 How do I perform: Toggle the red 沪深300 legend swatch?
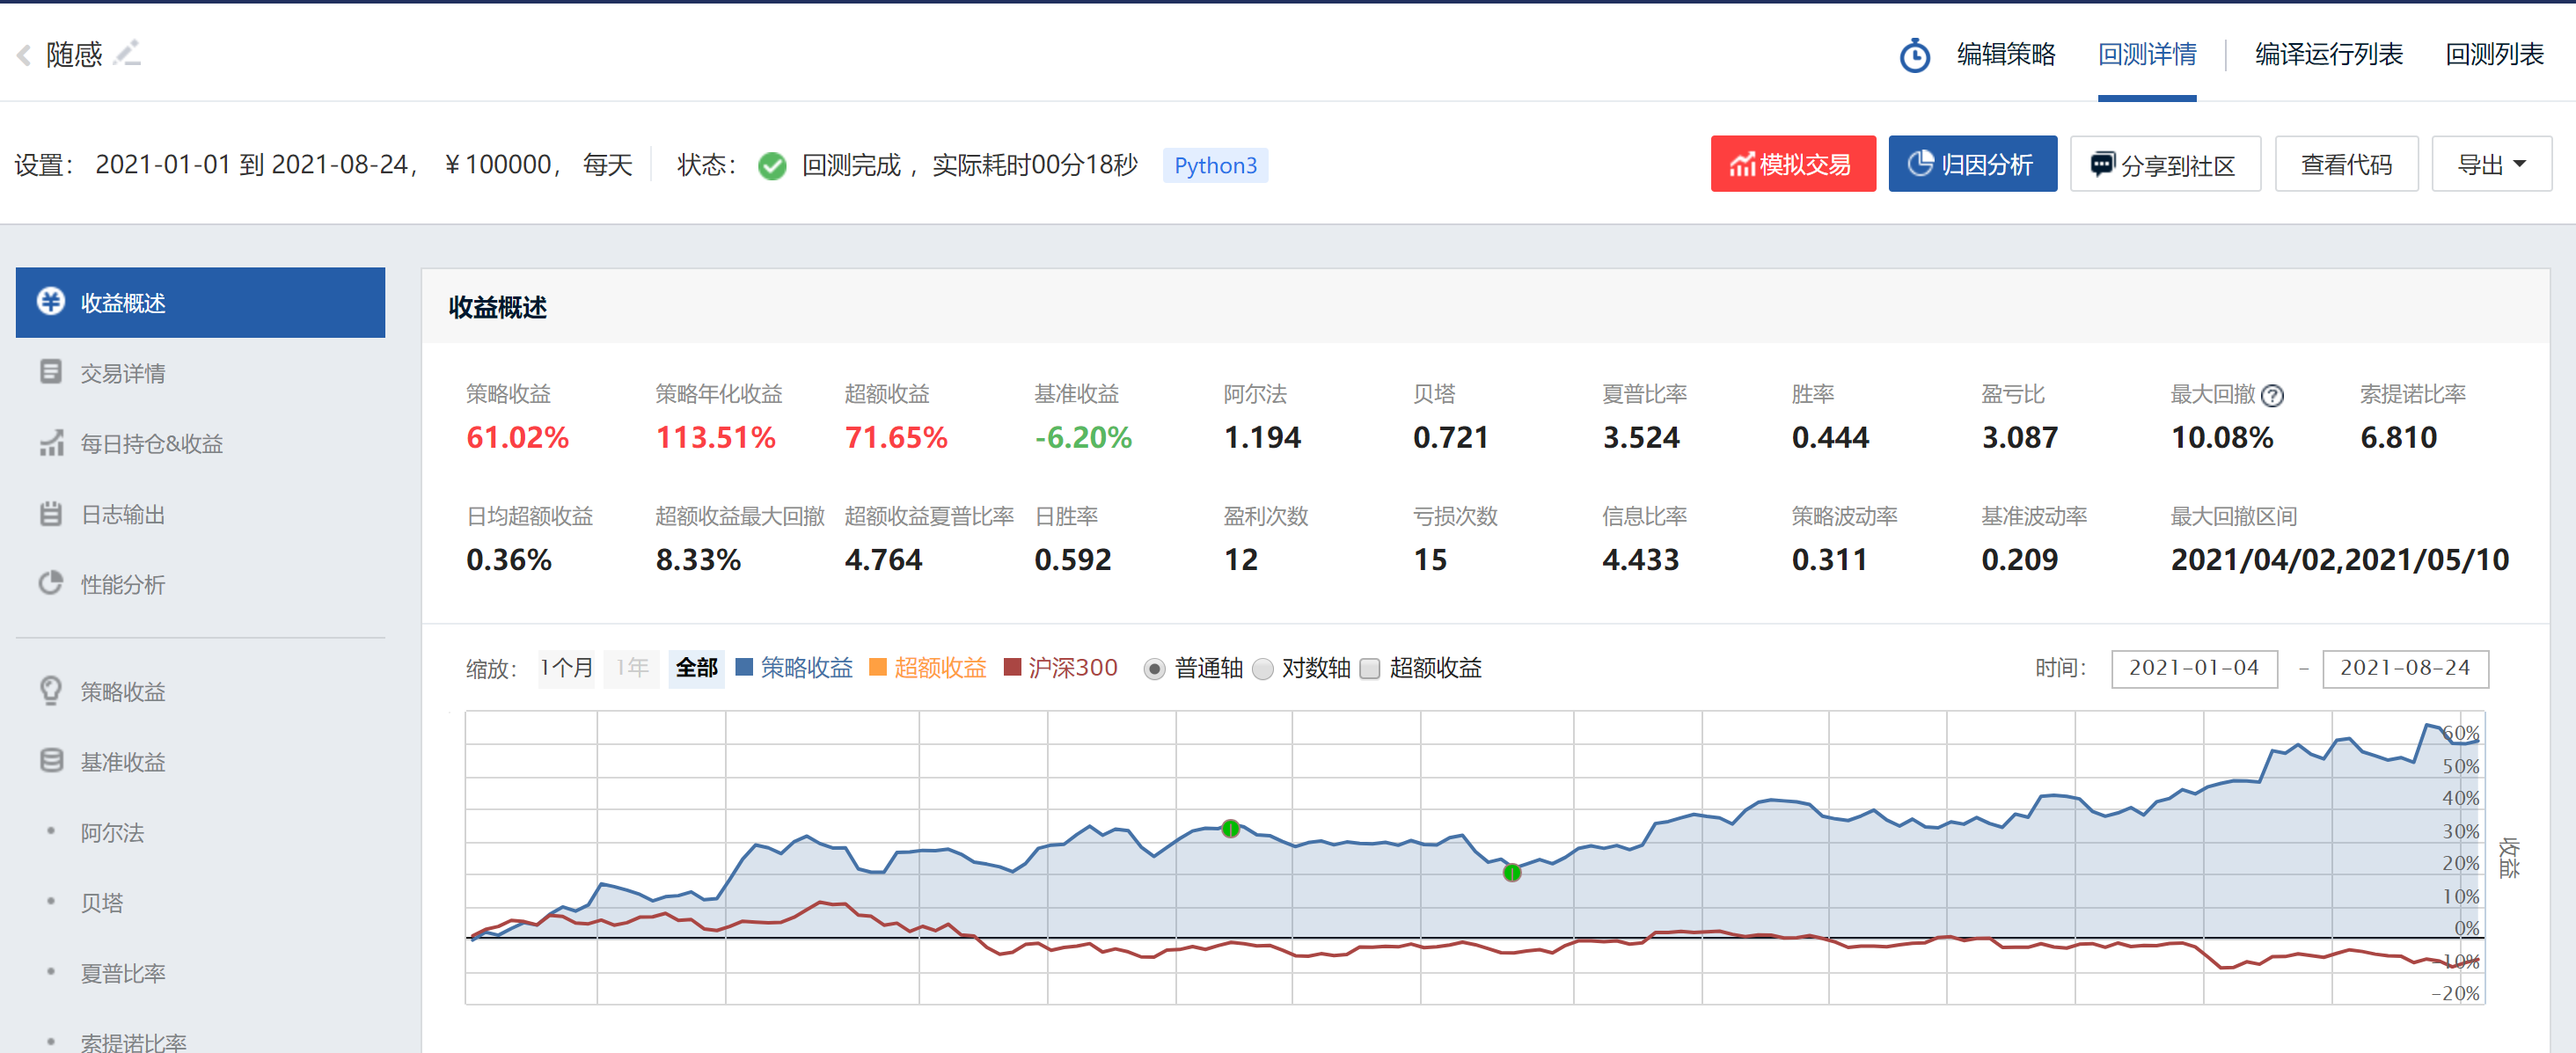click(1011, 667)
